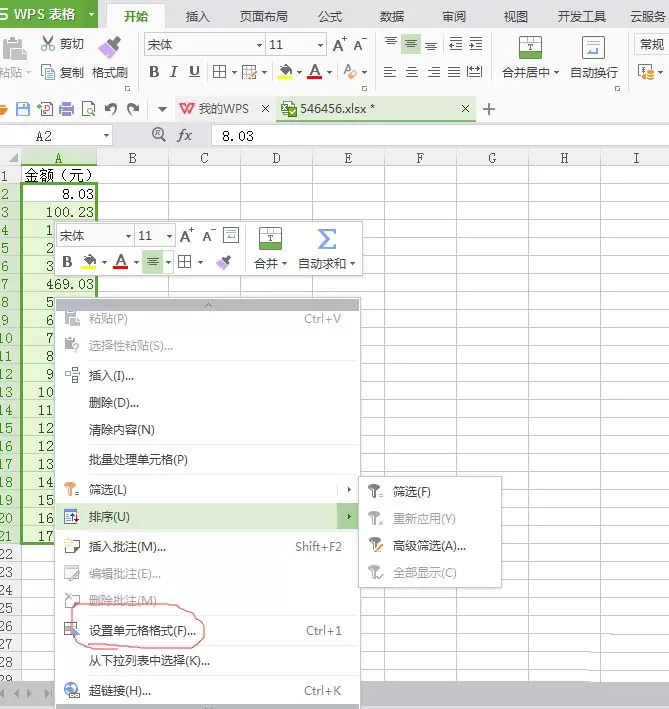Select the Format Painter brush
The height and width of the screenshot is (709, 669).
click(110, 47)
